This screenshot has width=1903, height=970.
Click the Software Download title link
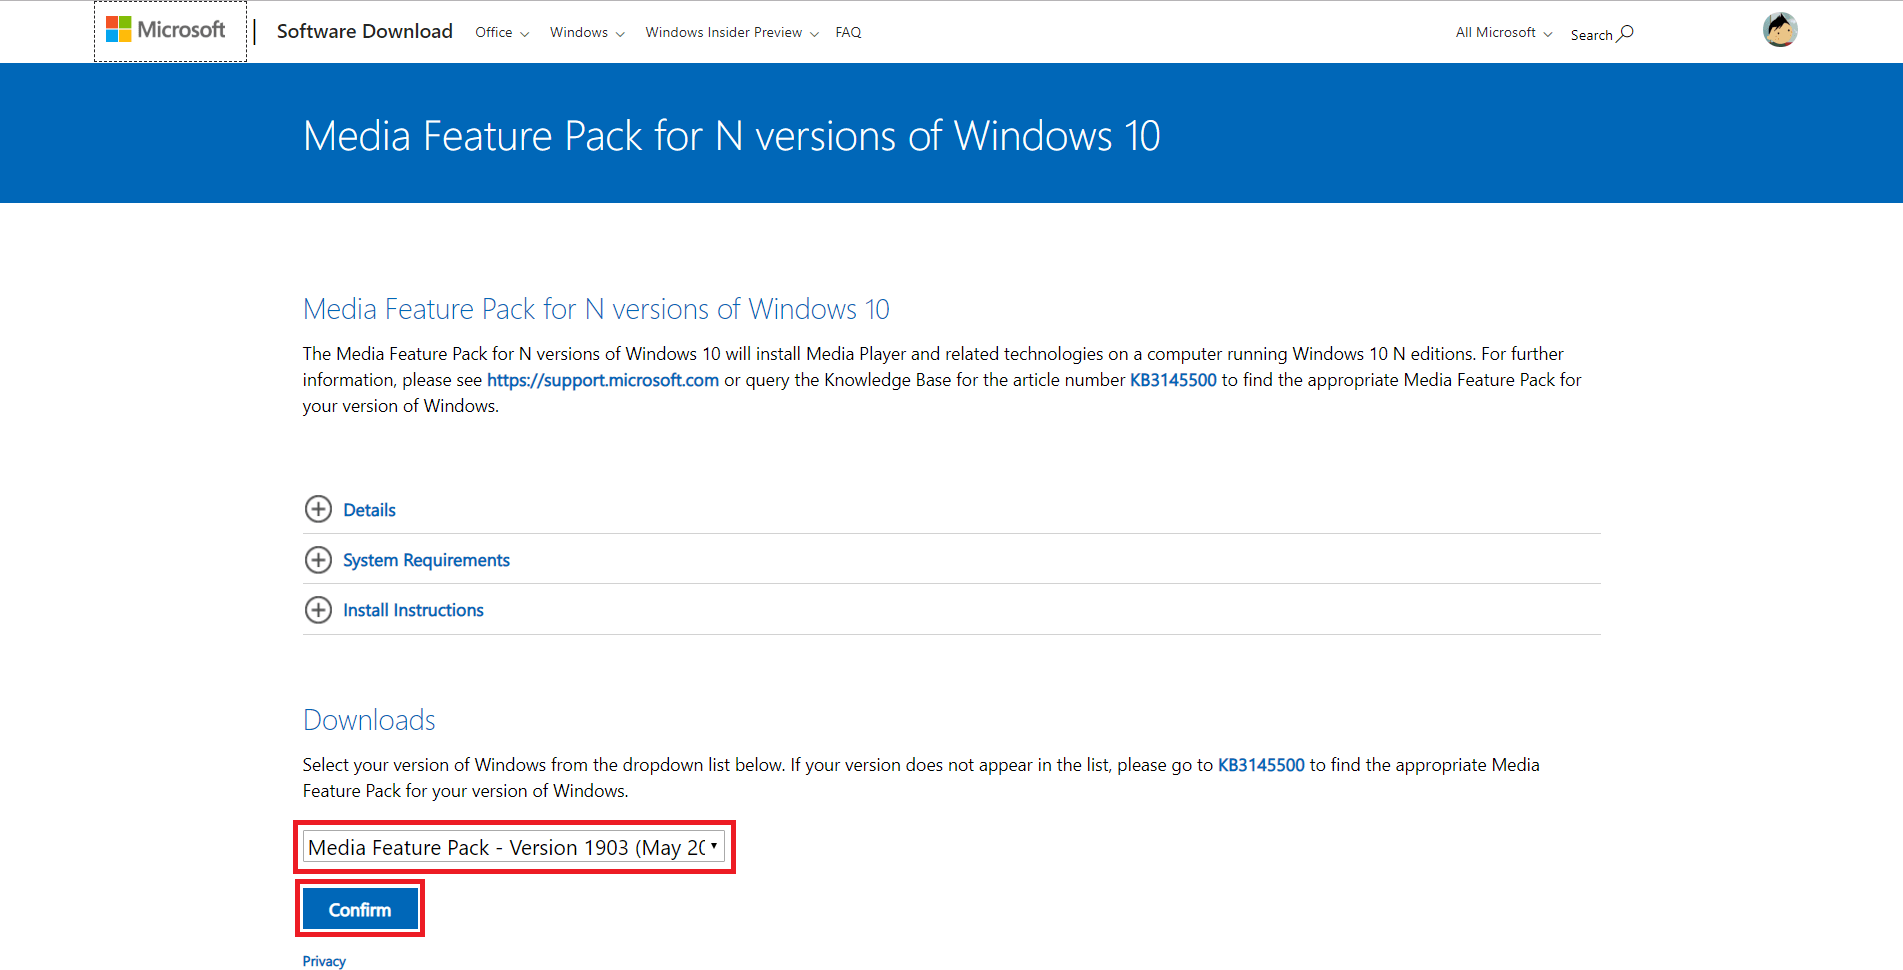click(x=364, y=31)
